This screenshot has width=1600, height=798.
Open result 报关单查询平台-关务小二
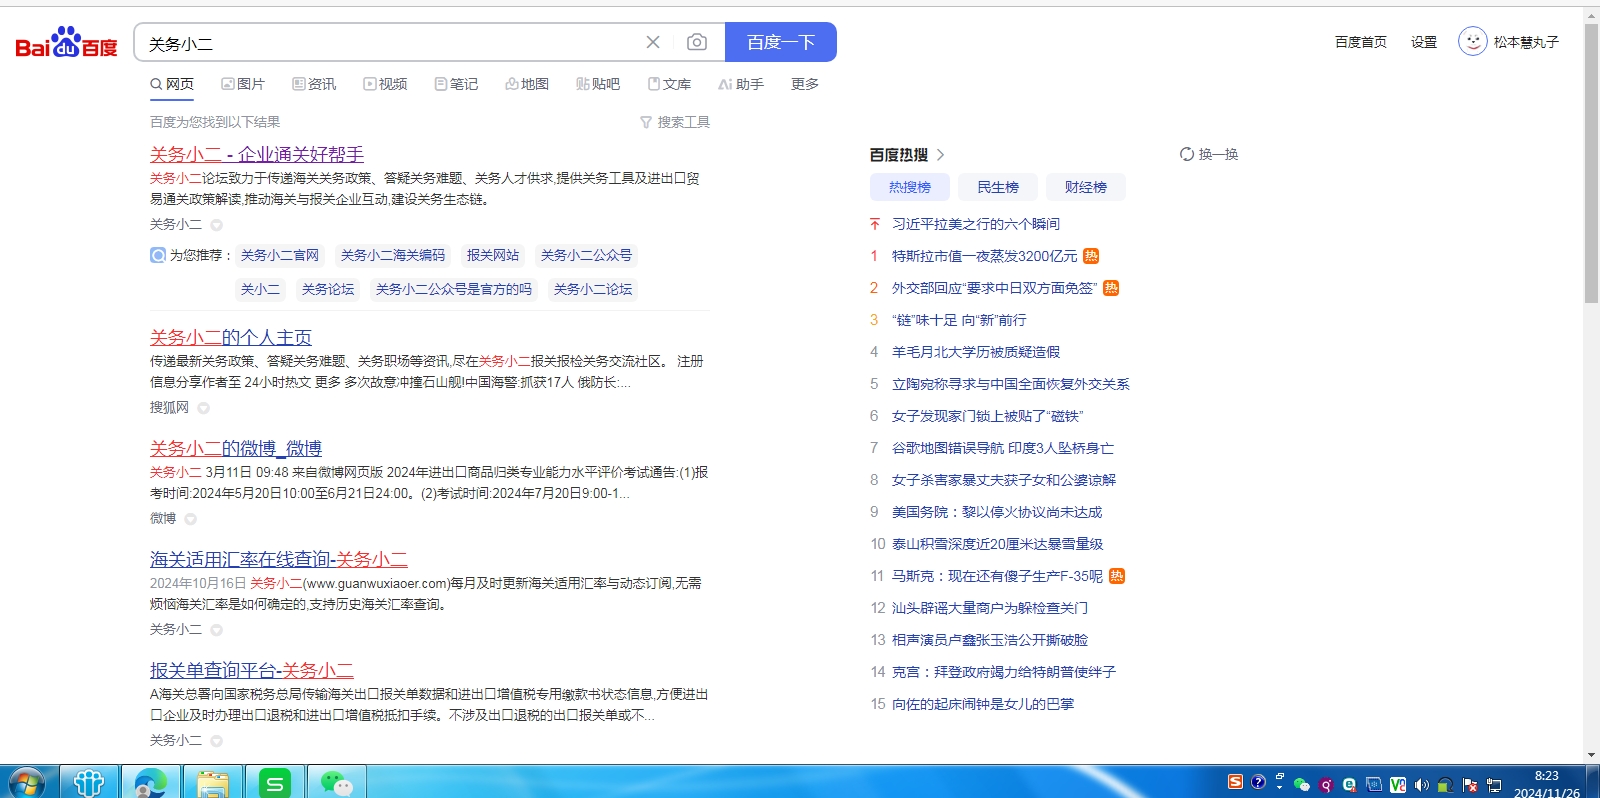pos(252,671)
